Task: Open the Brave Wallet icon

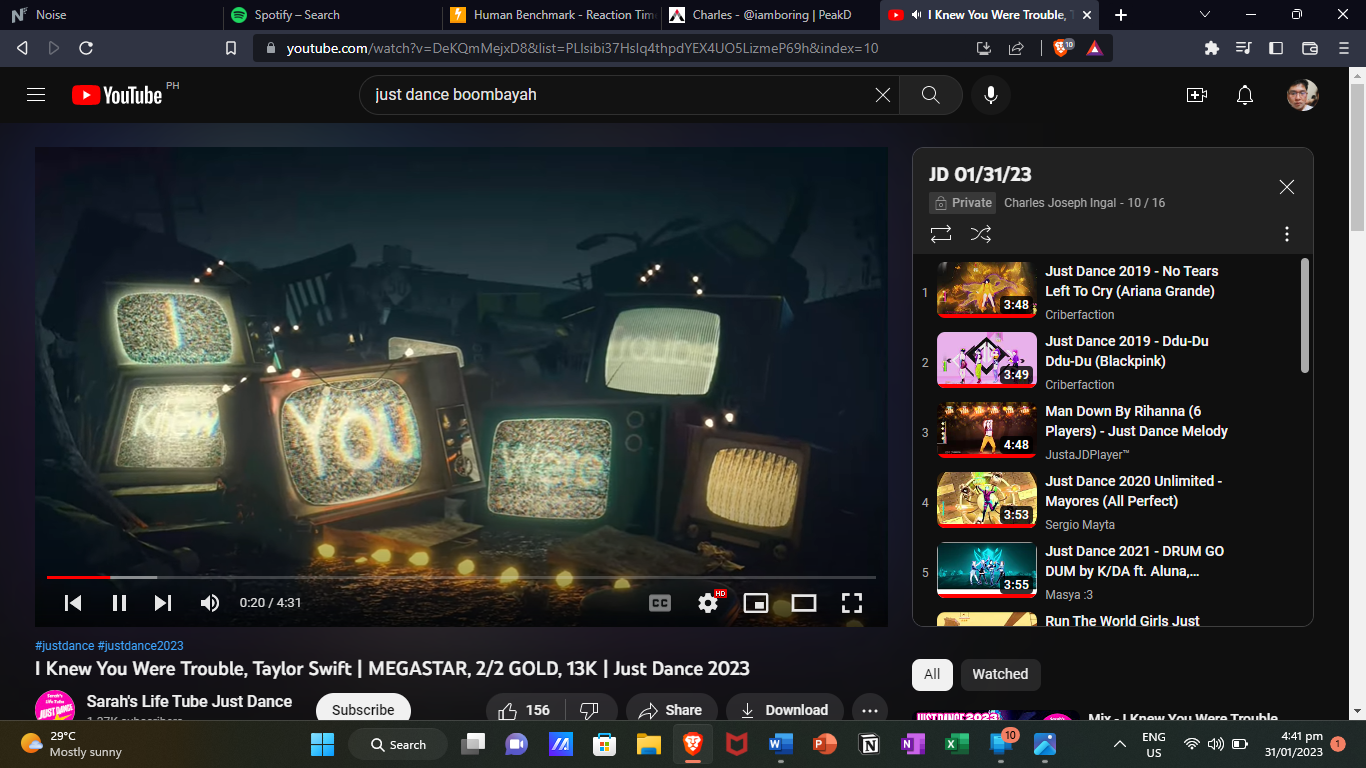Action: click(x=1310, y=48)
